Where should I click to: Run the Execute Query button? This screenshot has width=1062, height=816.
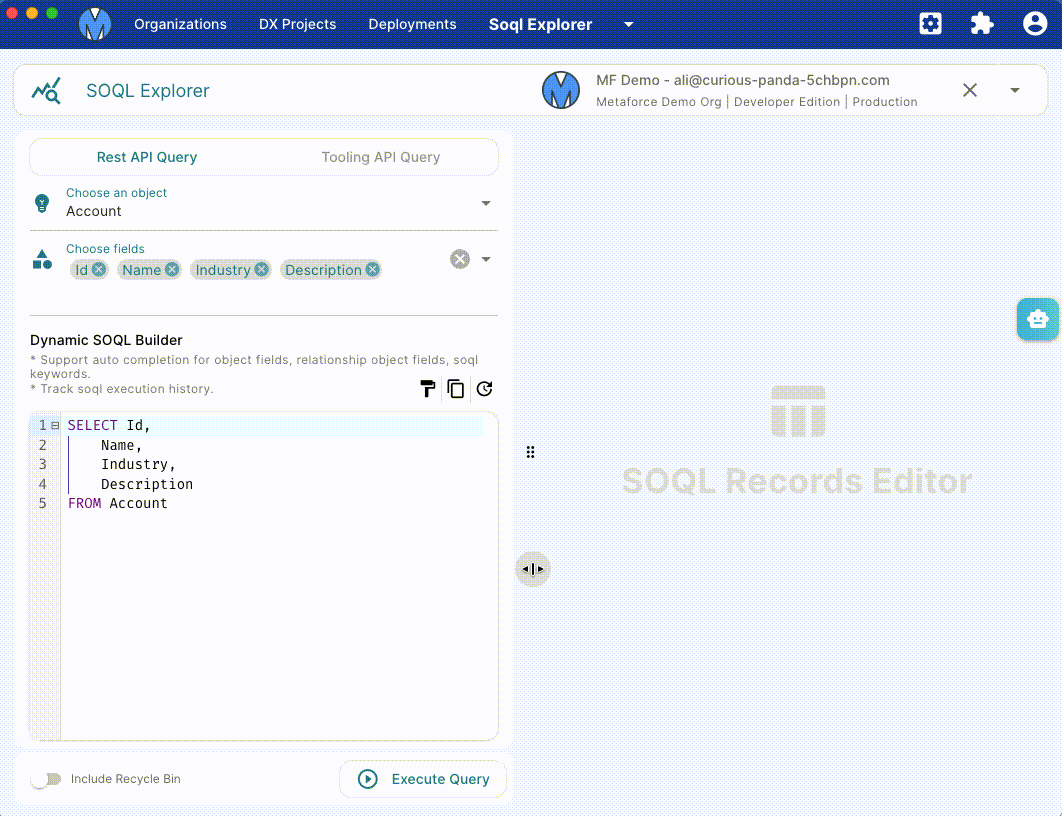[423, 779]
